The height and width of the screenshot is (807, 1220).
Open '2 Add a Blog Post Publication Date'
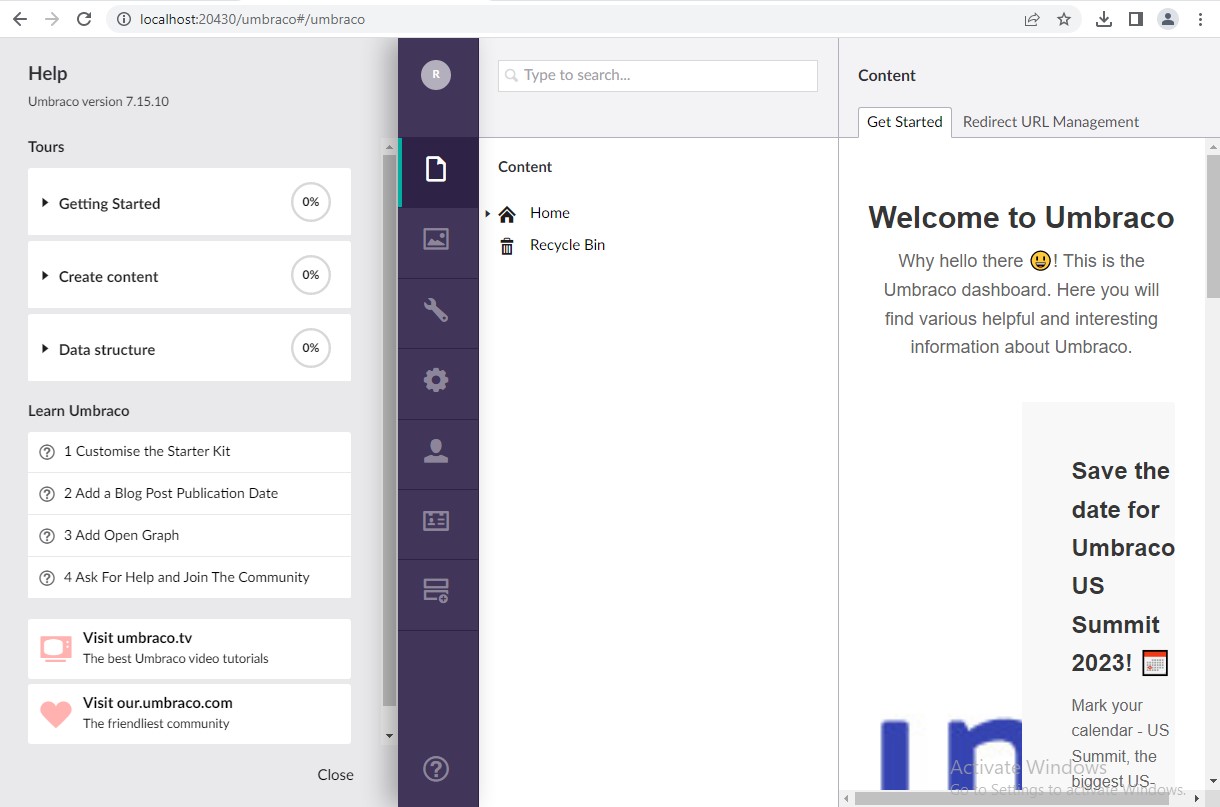pyautogui.click(x=189, y=494)
